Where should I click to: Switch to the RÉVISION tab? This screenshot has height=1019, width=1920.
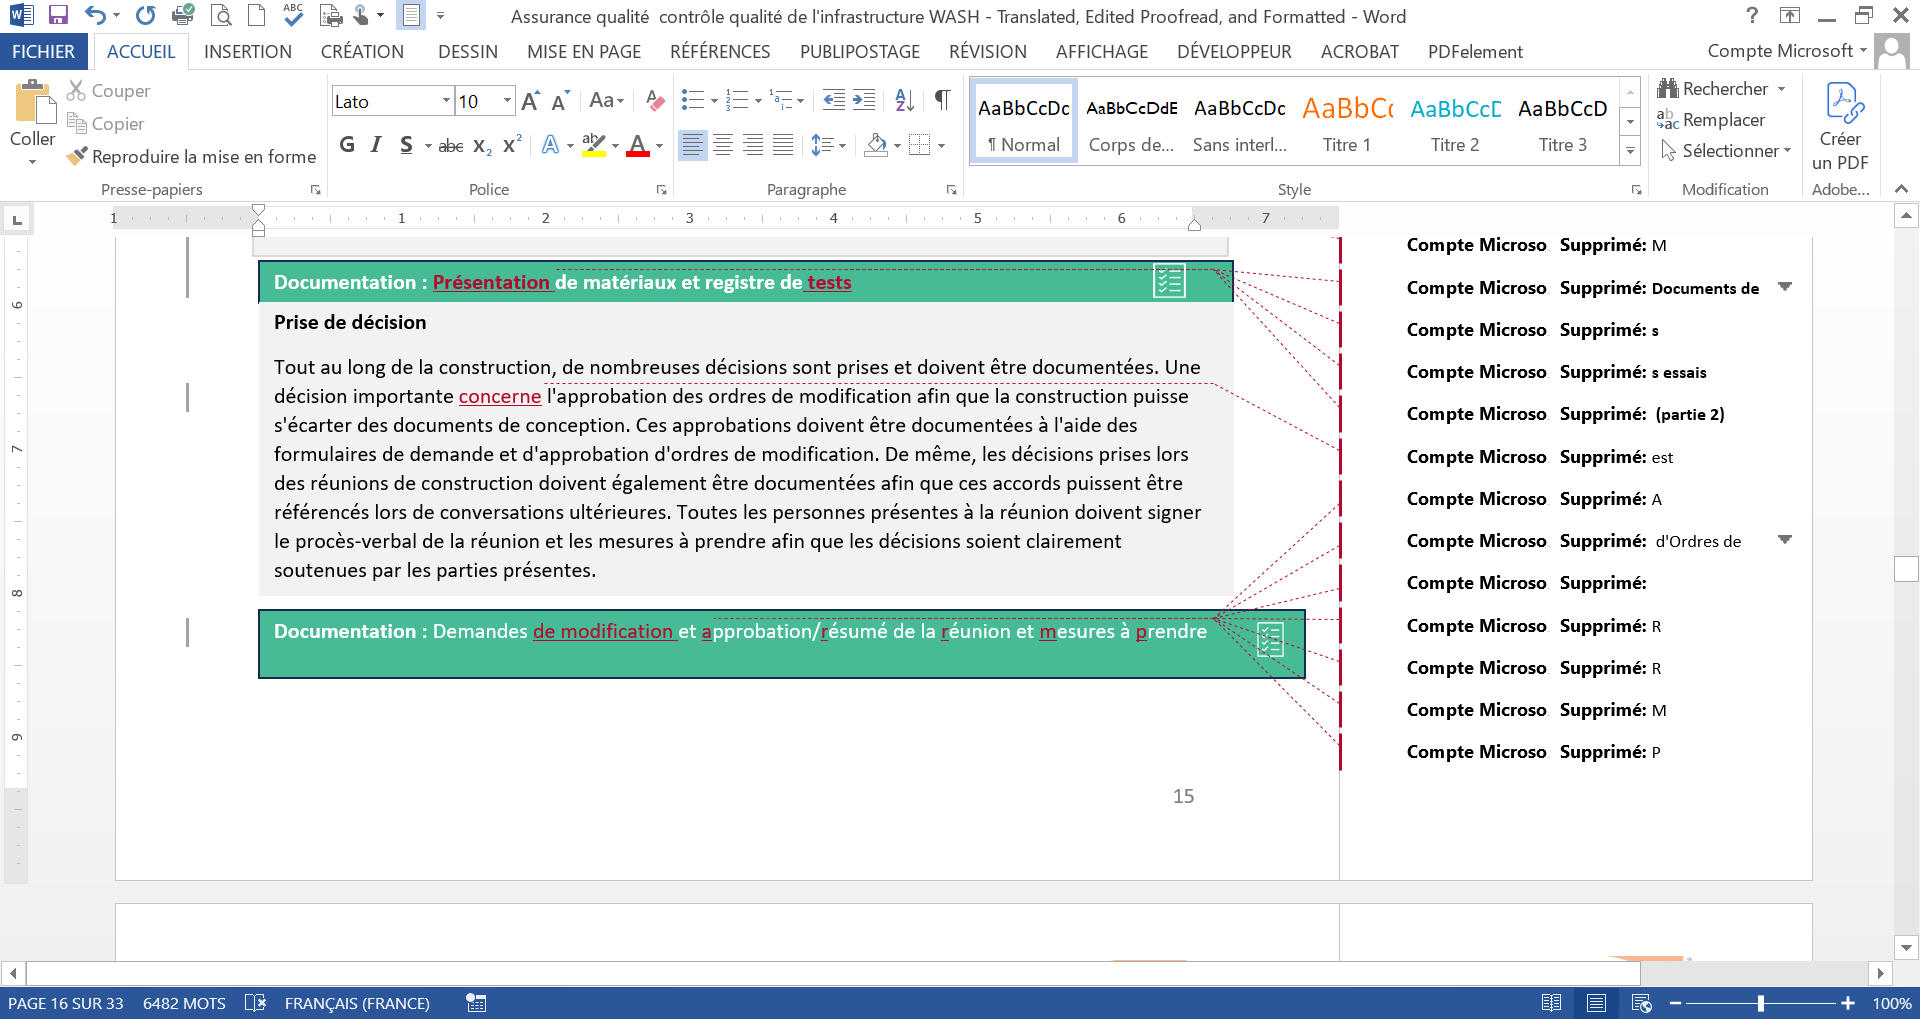click(988, 51)
